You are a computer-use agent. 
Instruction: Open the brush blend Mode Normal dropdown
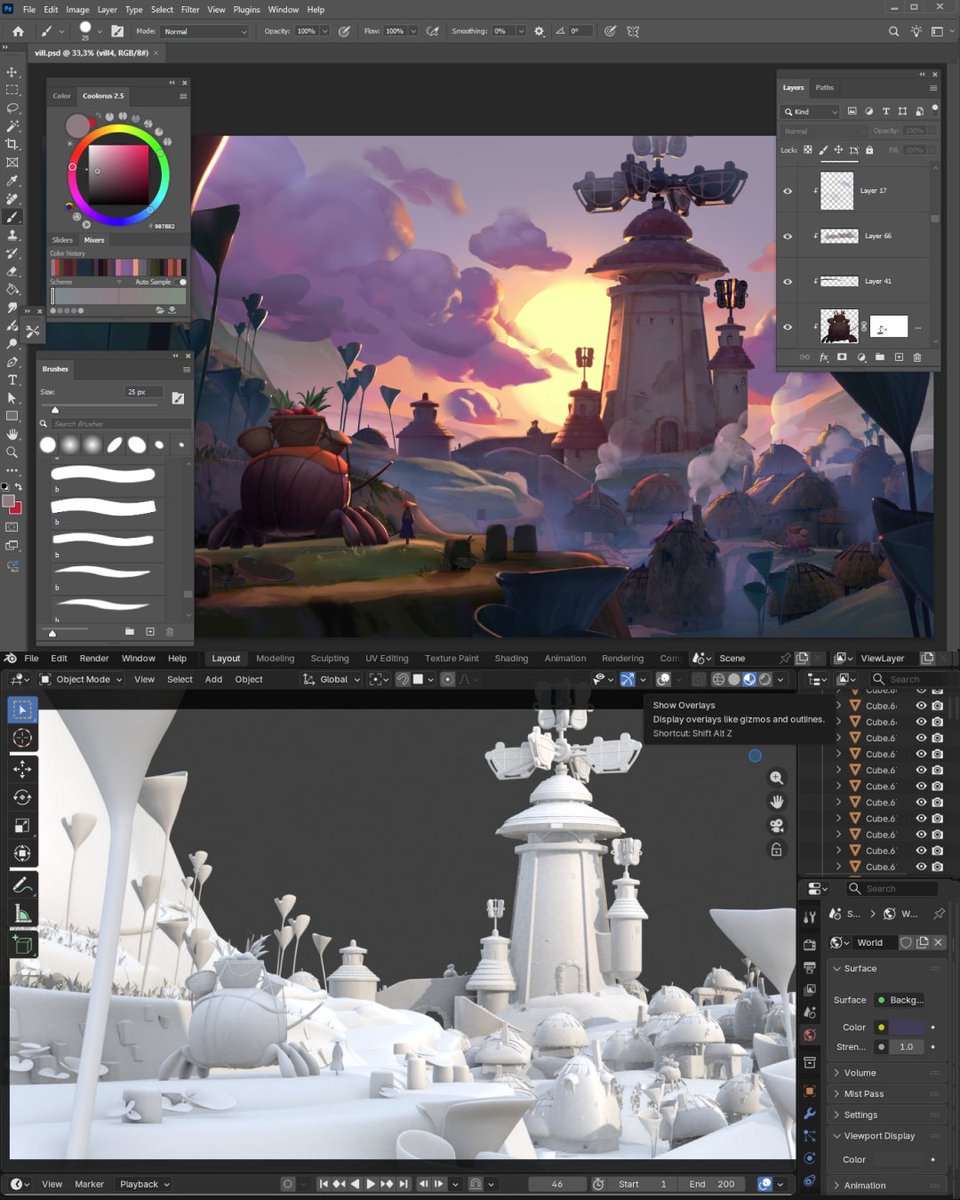click(205, 31)
